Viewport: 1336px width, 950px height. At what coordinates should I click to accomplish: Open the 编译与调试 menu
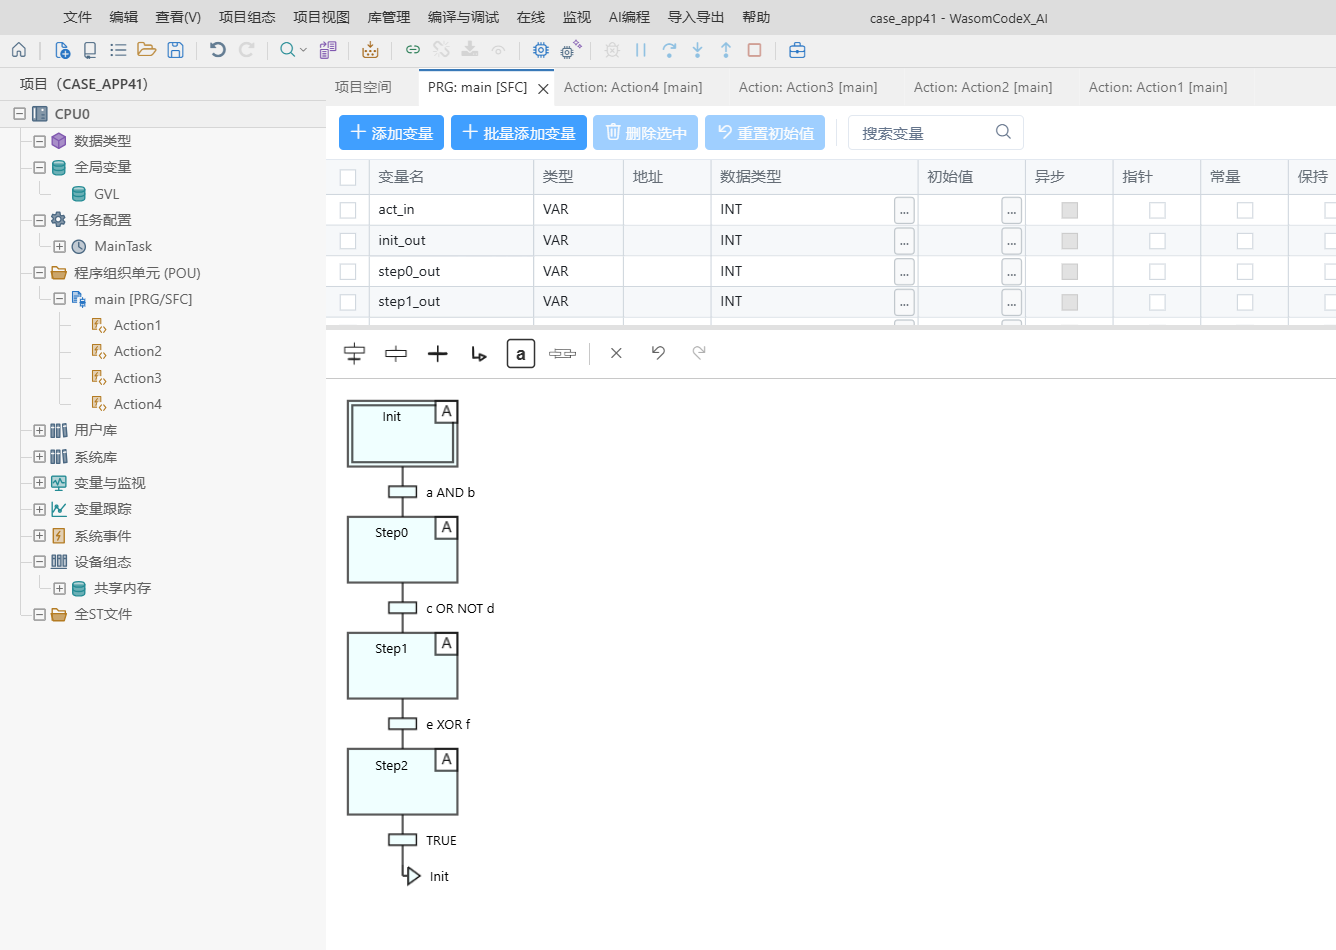463,17
